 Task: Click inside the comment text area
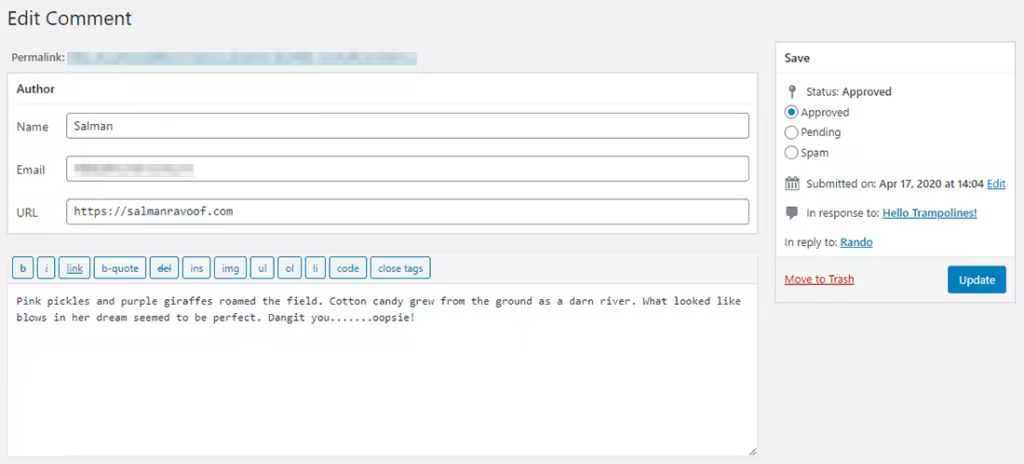[382, 370]
